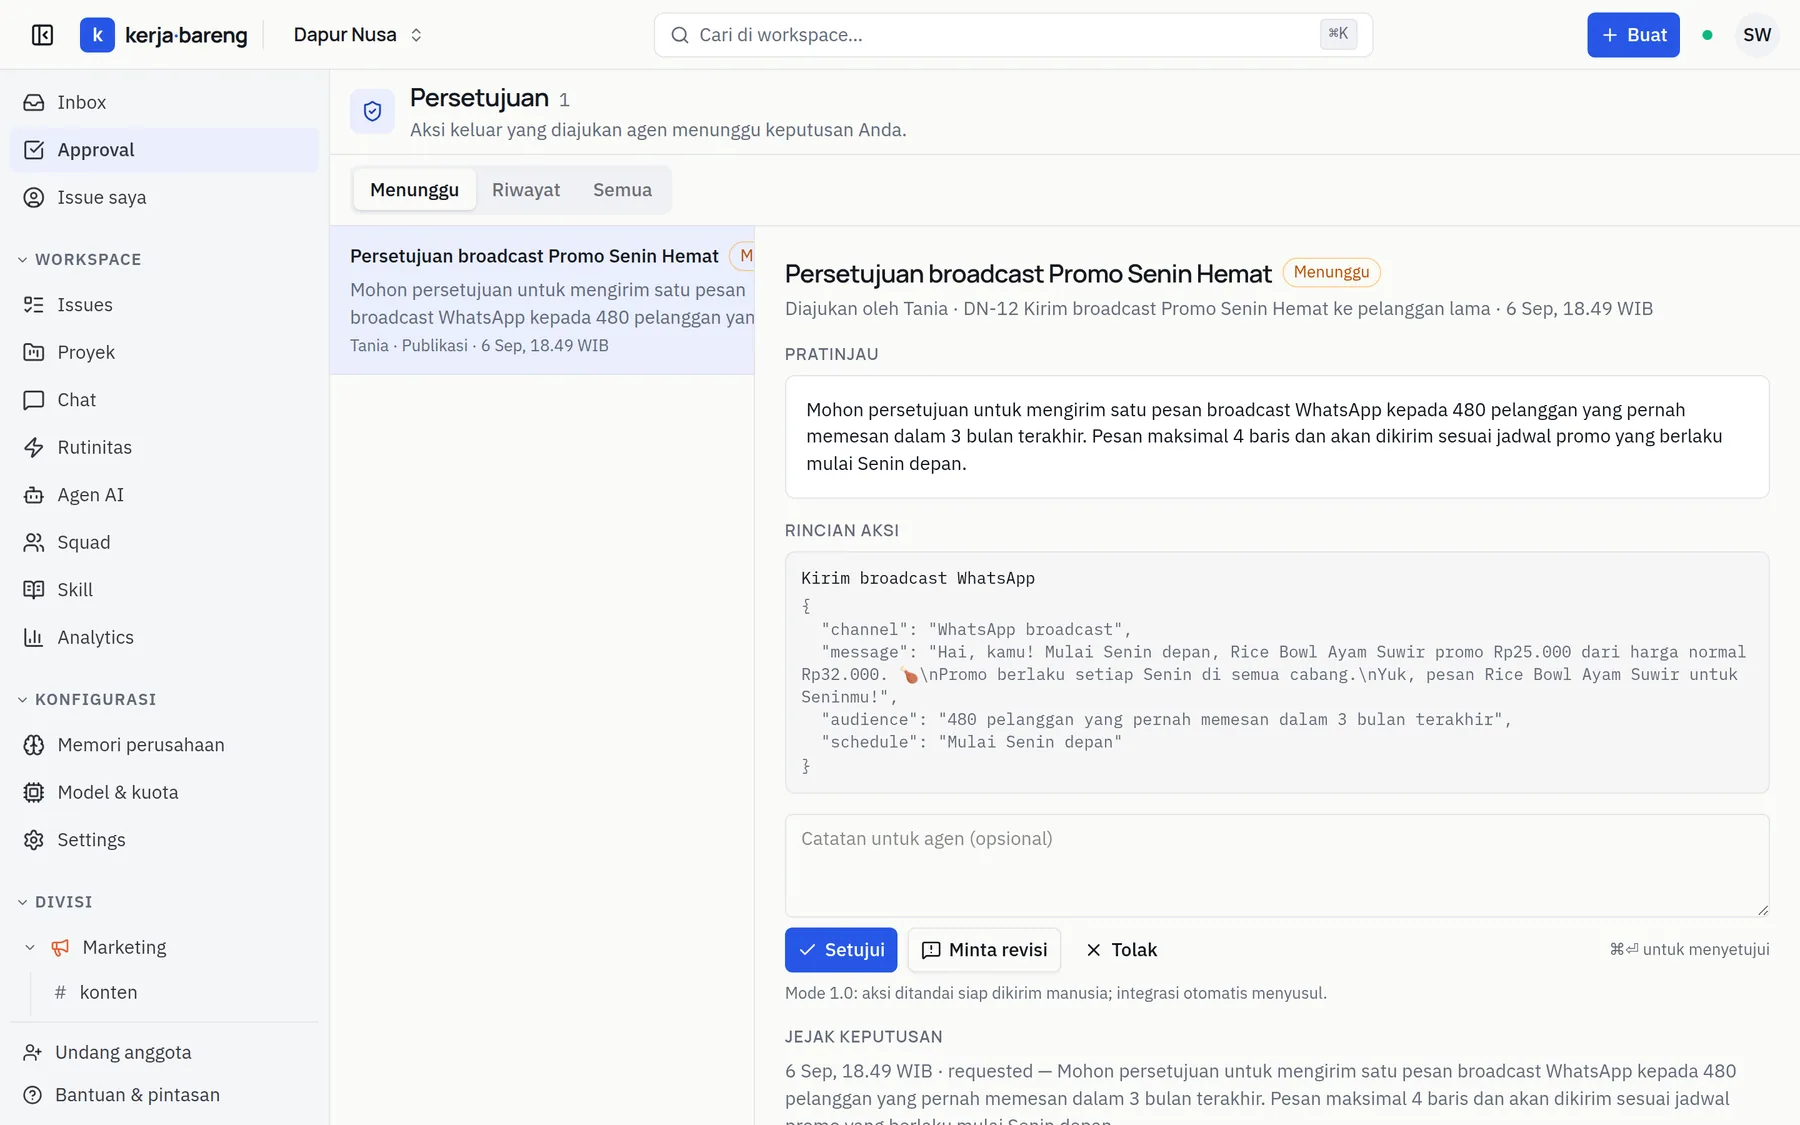Open the Dapur Nusa workspace switcher
Image resolution: width=1800 pixels, height=1125 pixels.
coord(358,35)
